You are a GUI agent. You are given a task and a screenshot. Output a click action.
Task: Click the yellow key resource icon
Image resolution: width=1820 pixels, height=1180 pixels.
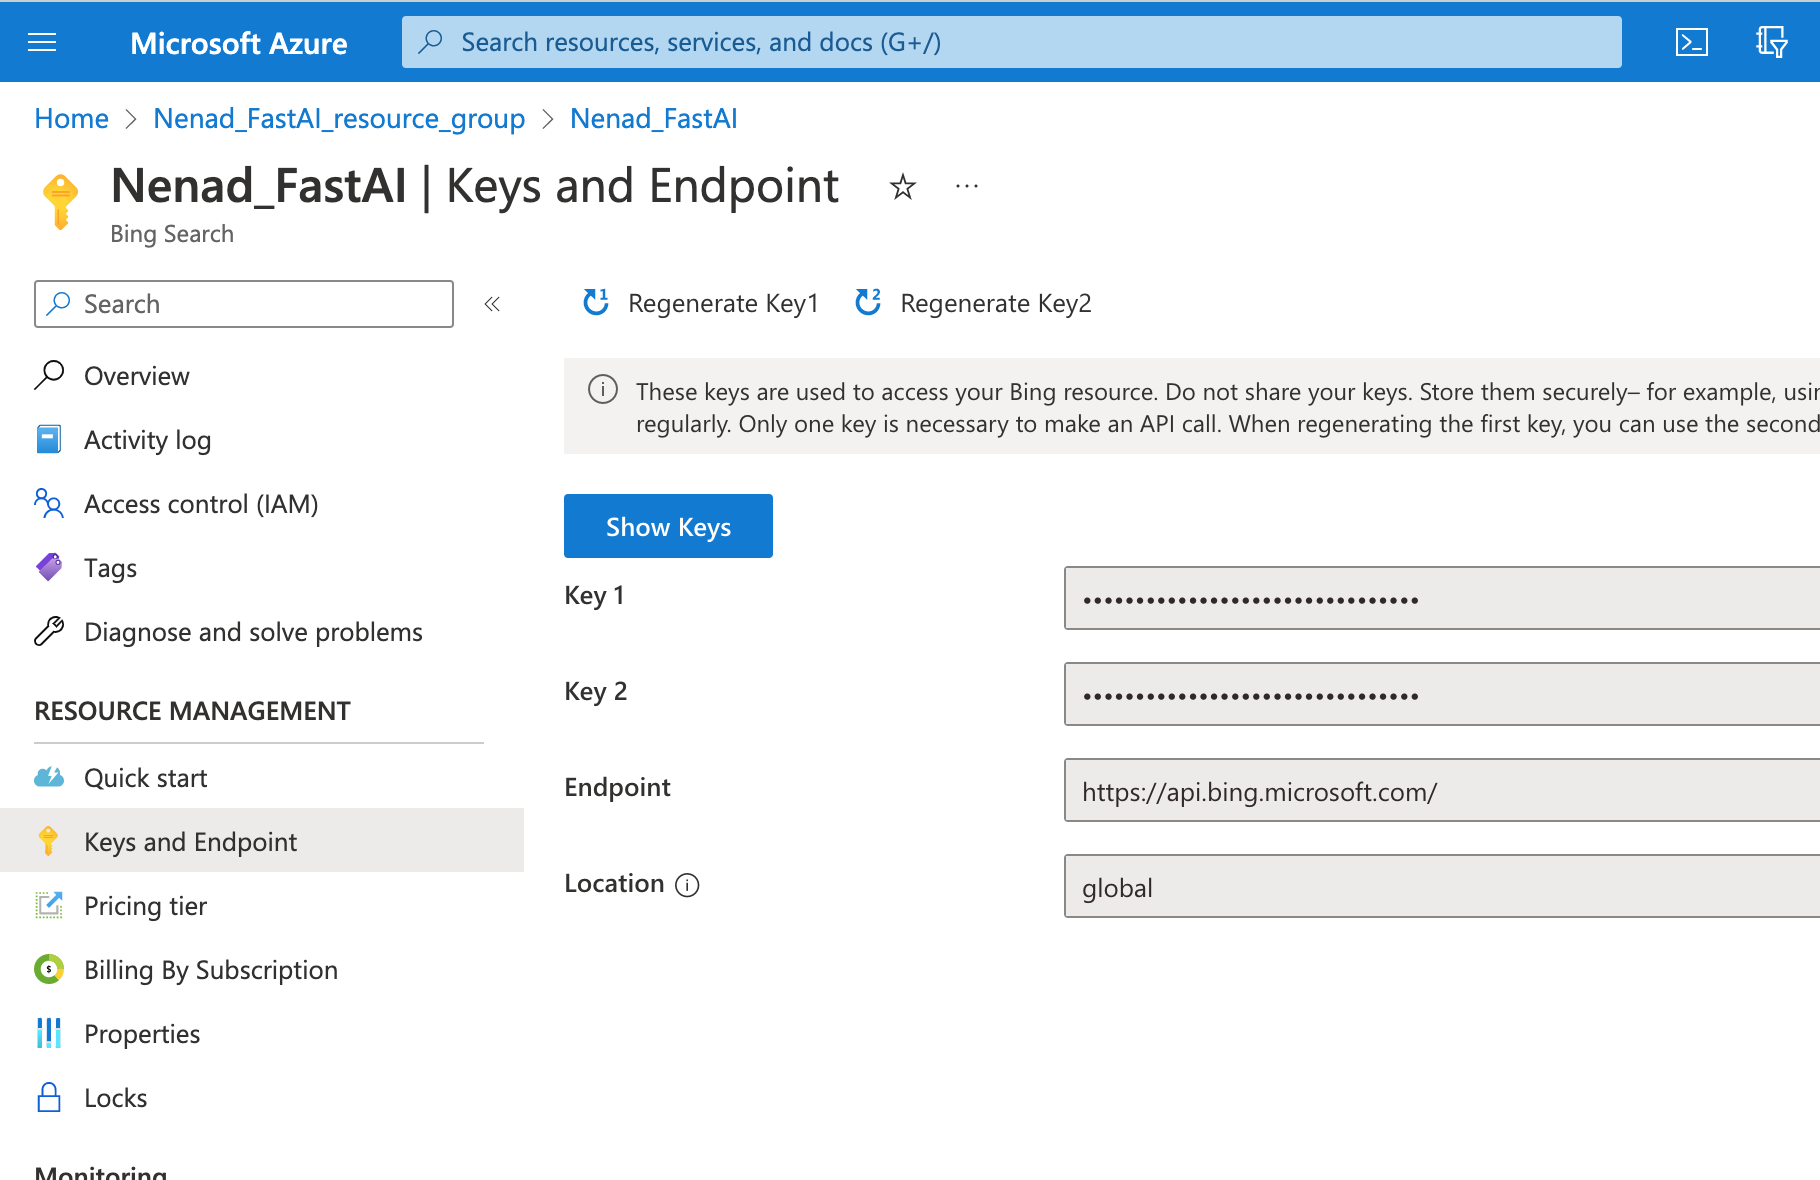pos(60,201)
